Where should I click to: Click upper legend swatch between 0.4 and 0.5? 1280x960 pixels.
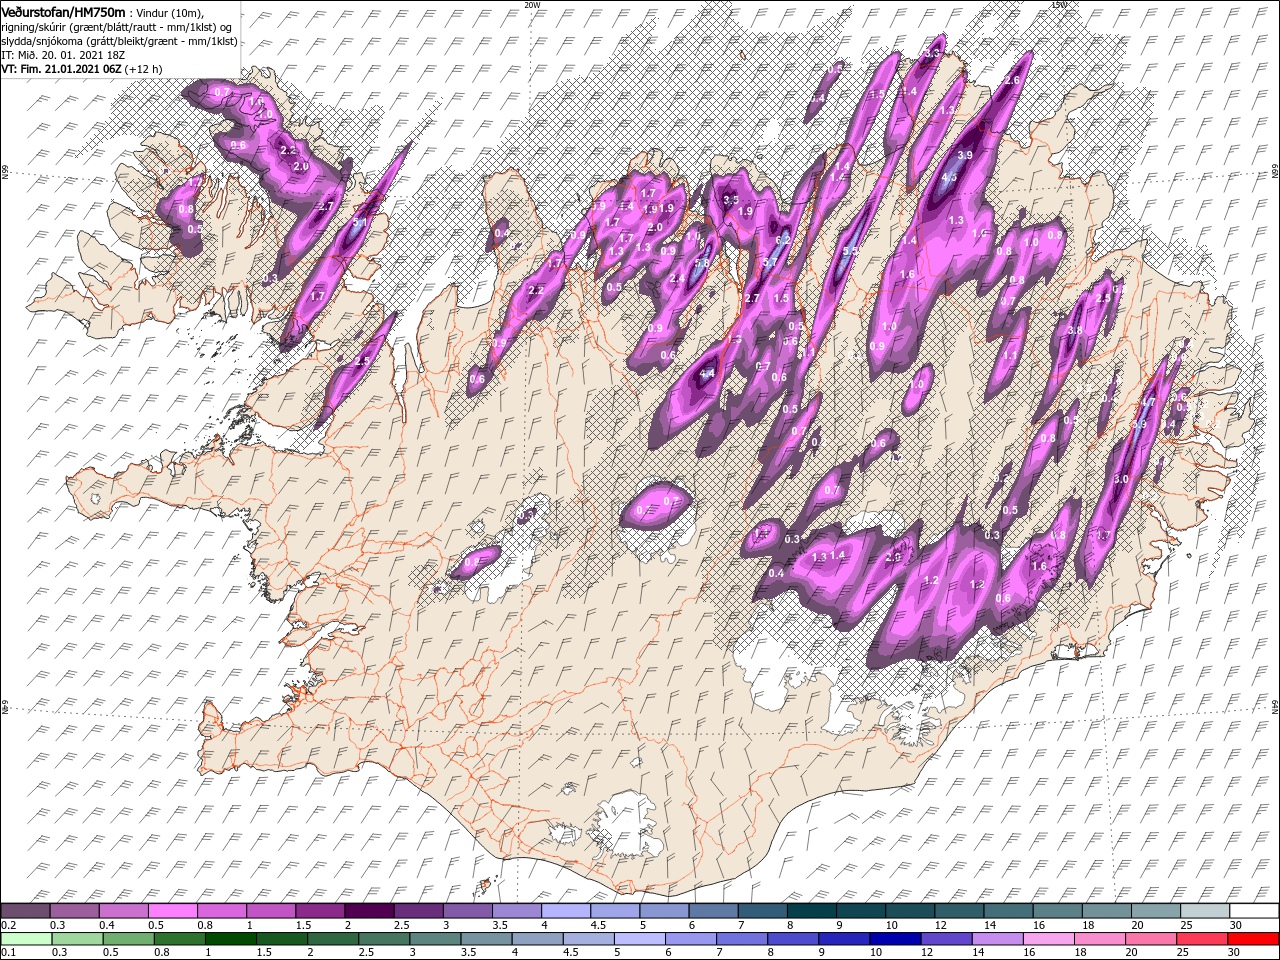(x=123, y=910)
